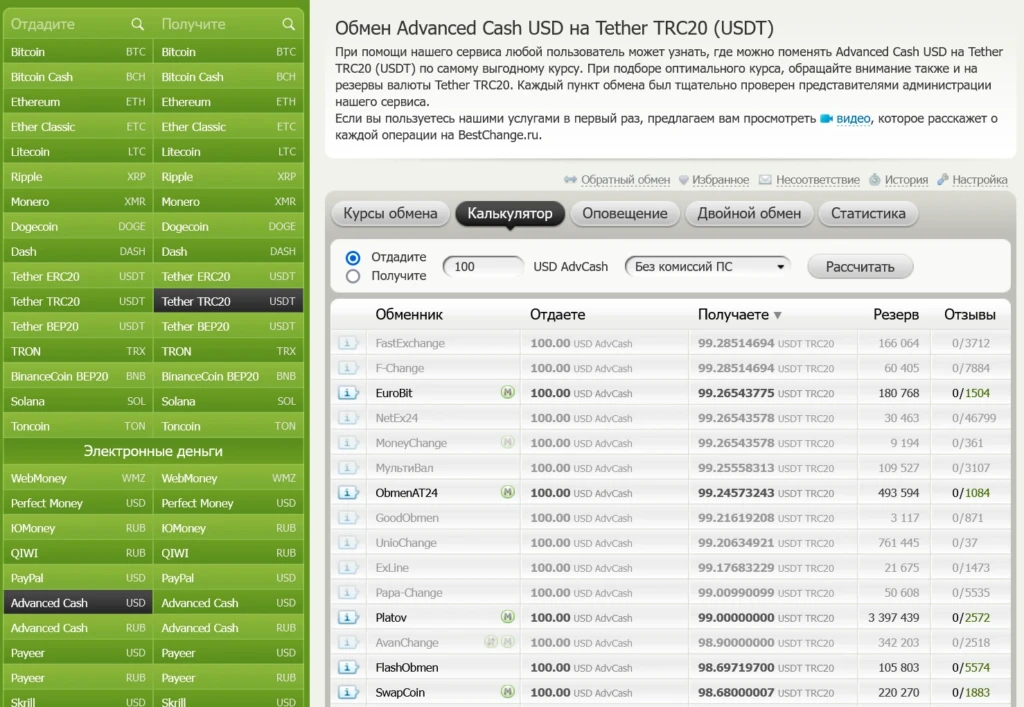Viewport: 1024px width, 707px height.
Task: Open FlashObmen reviews count 5574
Action: coord(977,668)
